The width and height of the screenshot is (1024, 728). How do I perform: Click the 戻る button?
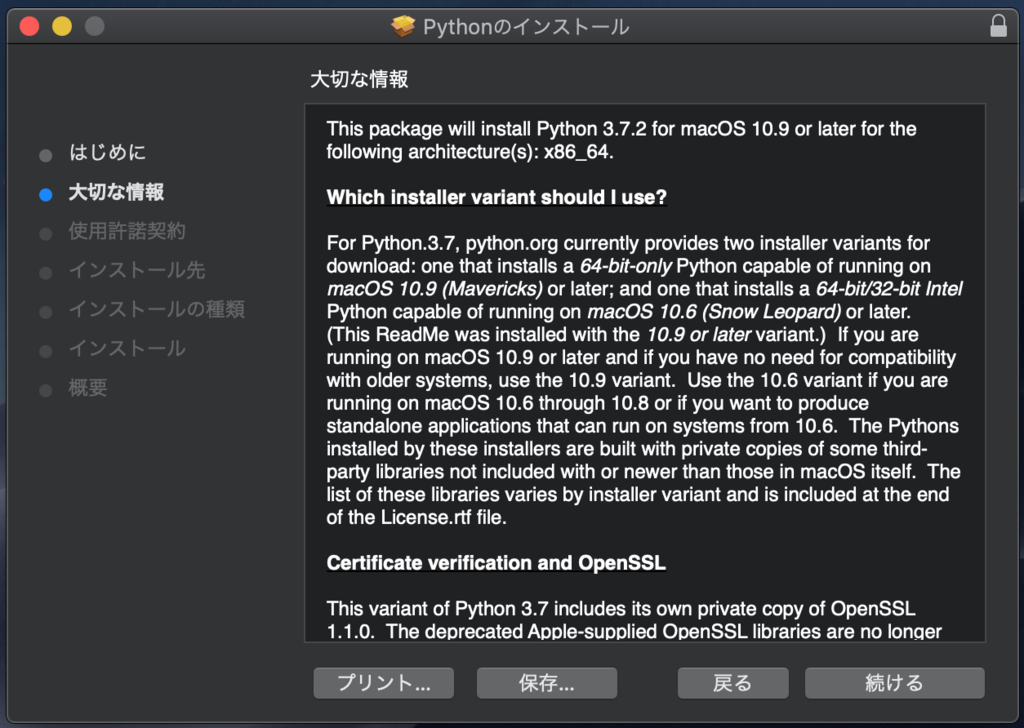[733, 683]
